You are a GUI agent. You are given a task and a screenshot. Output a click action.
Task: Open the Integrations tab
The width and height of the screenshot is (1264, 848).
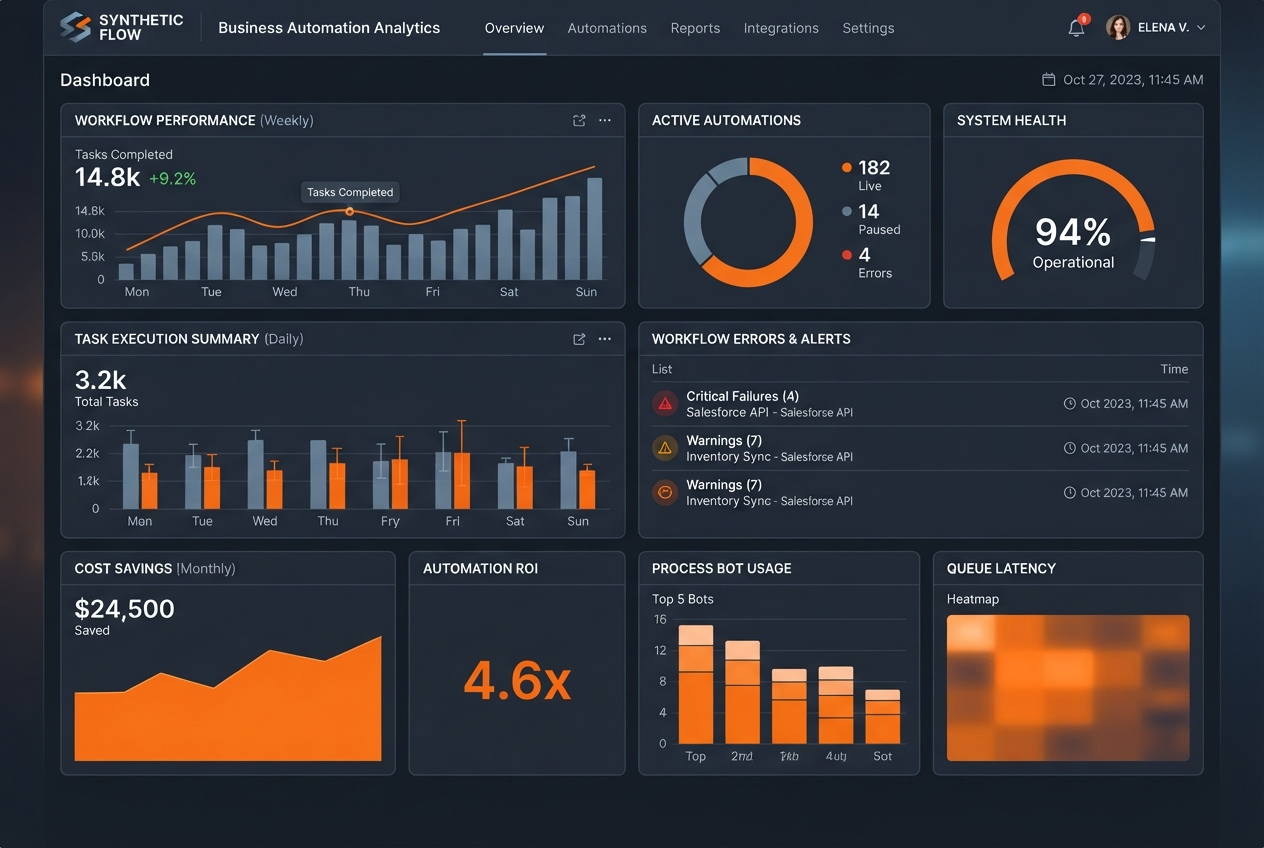(x=781, y=28)
